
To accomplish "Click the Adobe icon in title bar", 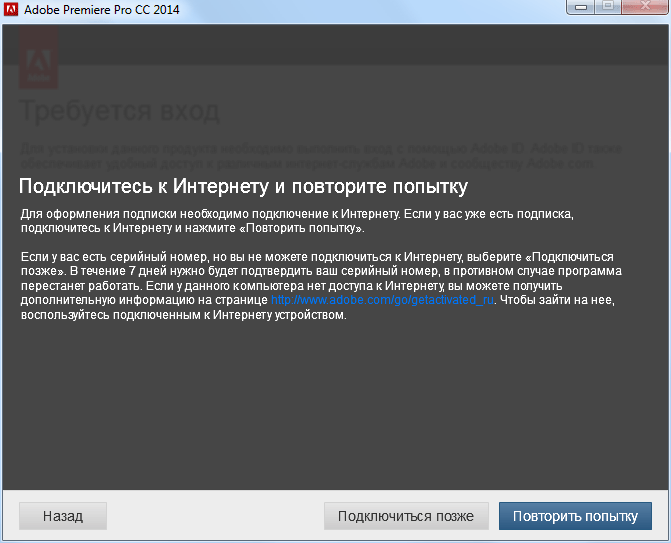I will point(10,9).
